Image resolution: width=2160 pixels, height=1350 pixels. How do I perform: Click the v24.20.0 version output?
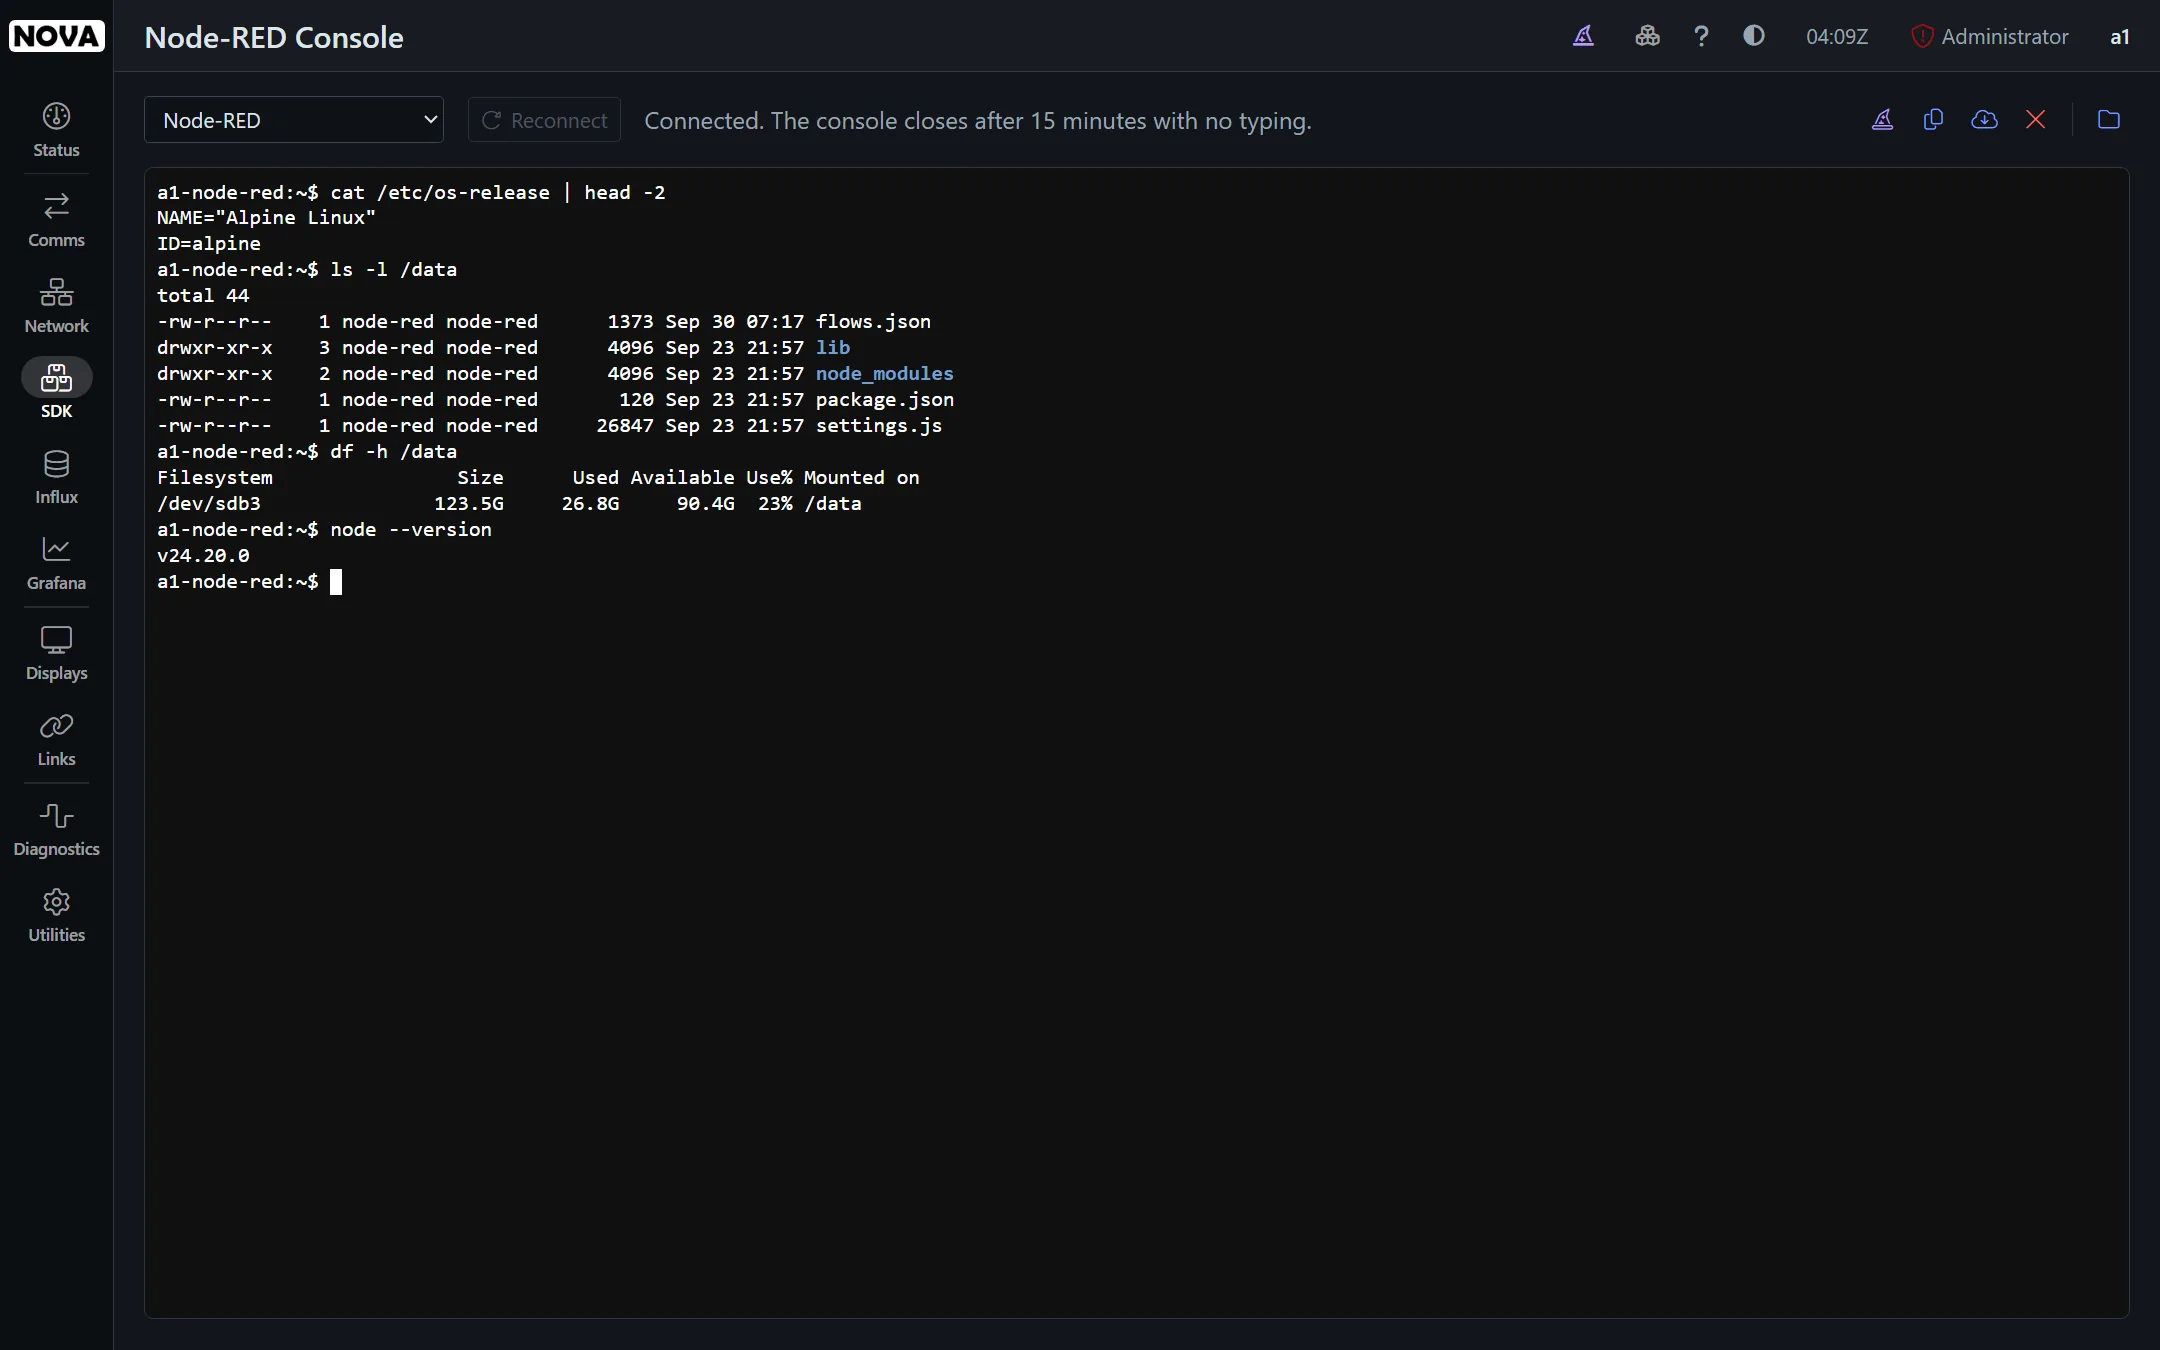[x=203, y=555]
